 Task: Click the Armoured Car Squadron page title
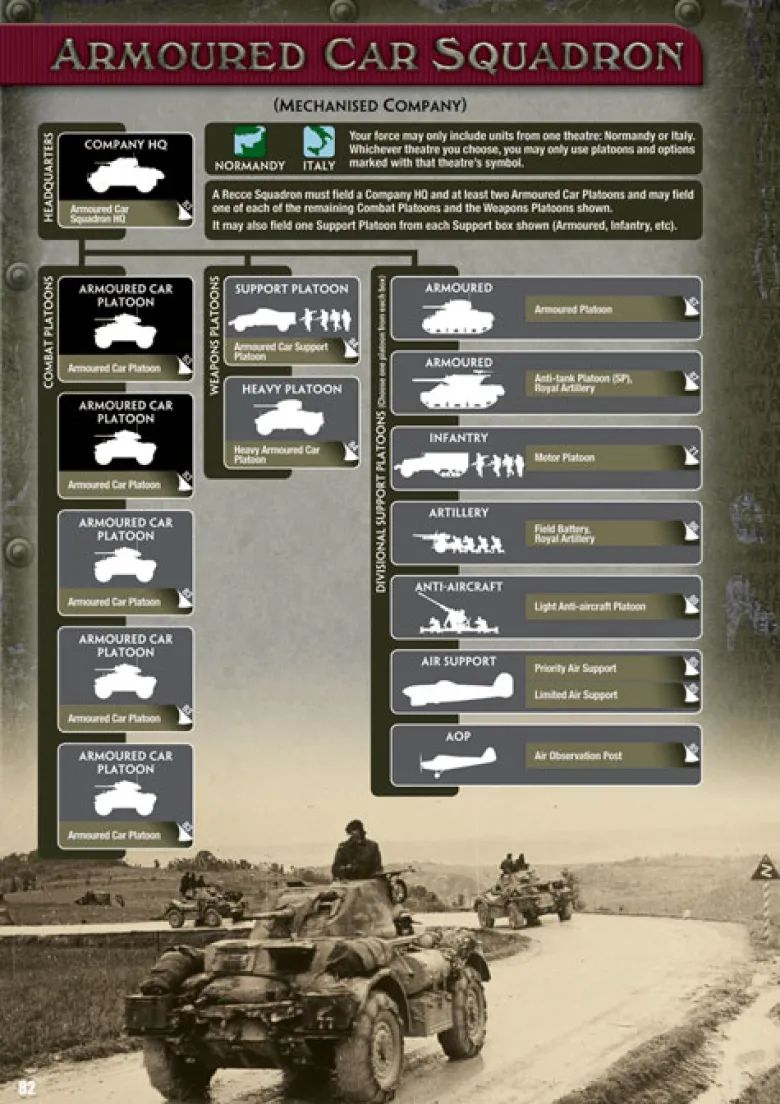(x=367, y=55)
